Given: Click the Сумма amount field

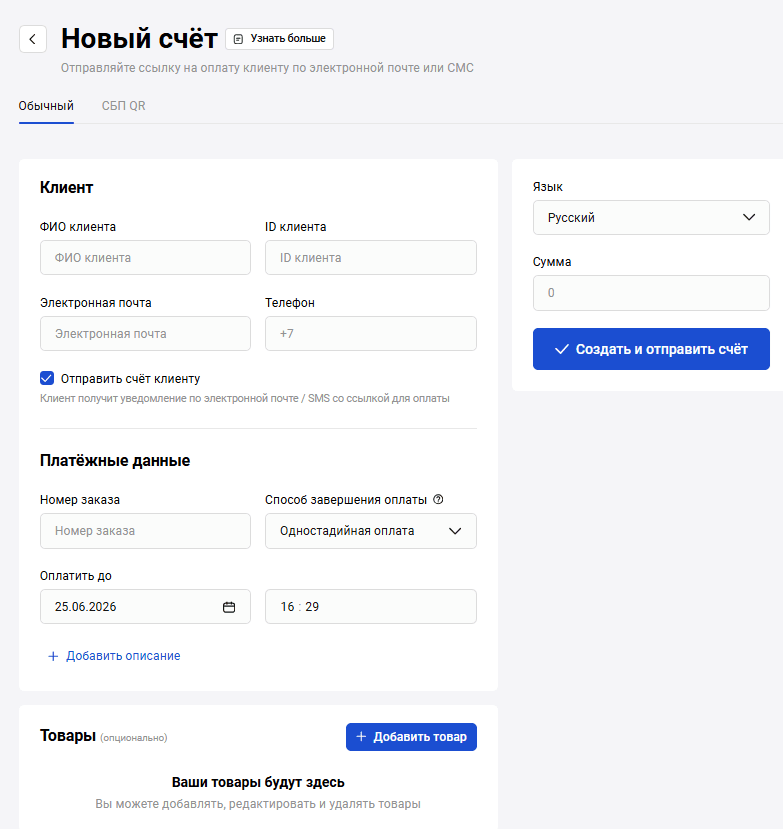Looking at the screenshot, I should (x=651, y=293).
